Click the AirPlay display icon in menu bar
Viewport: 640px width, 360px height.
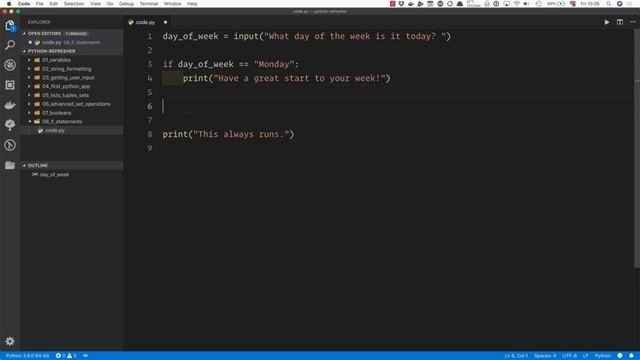(x=507, y=4)
